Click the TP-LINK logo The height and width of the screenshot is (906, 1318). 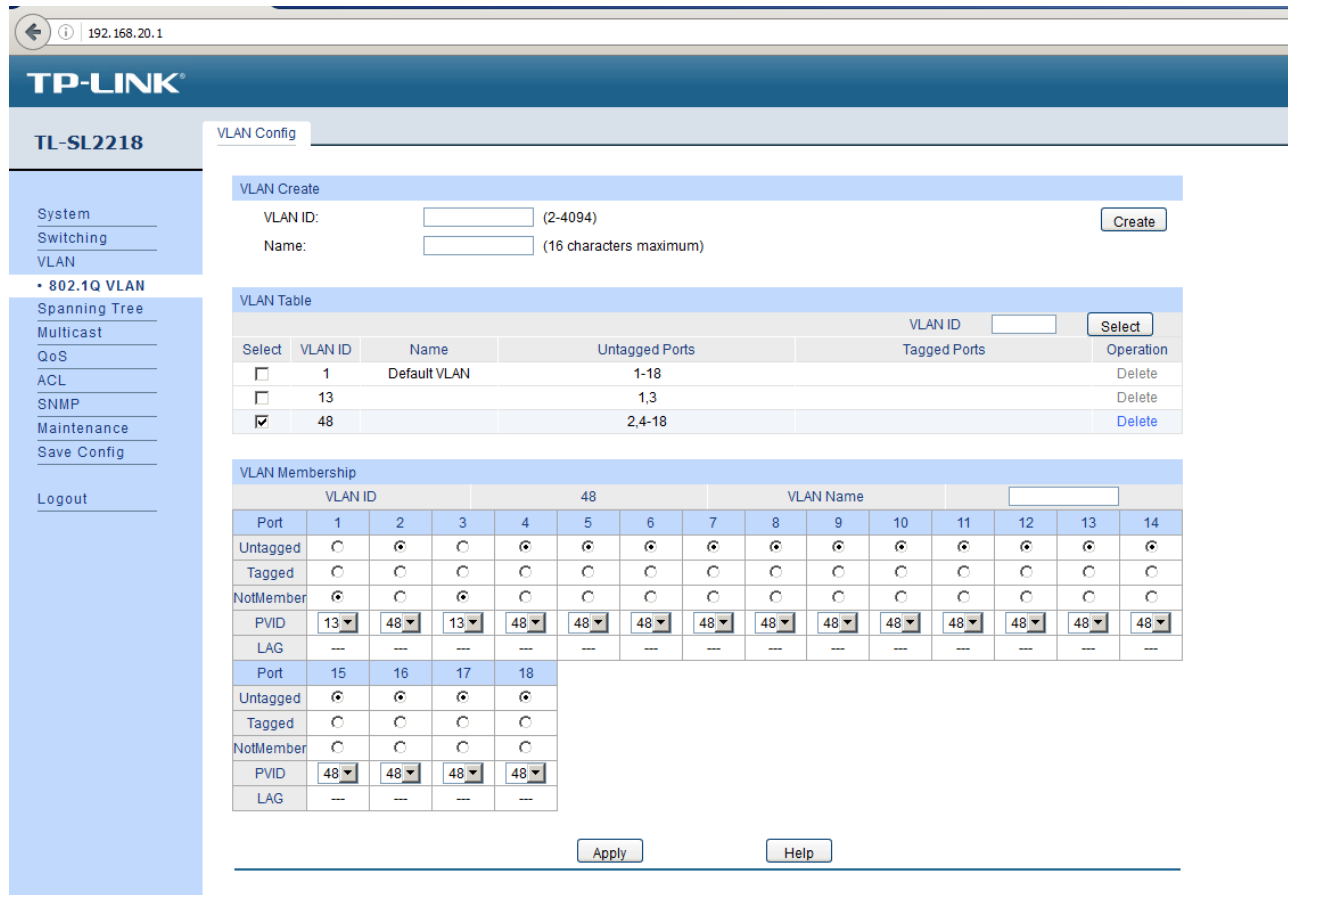(105, 83)
